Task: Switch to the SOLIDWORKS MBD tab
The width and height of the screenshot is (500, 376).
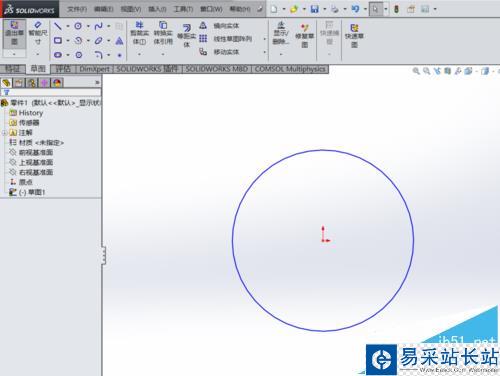Action: 217,69
